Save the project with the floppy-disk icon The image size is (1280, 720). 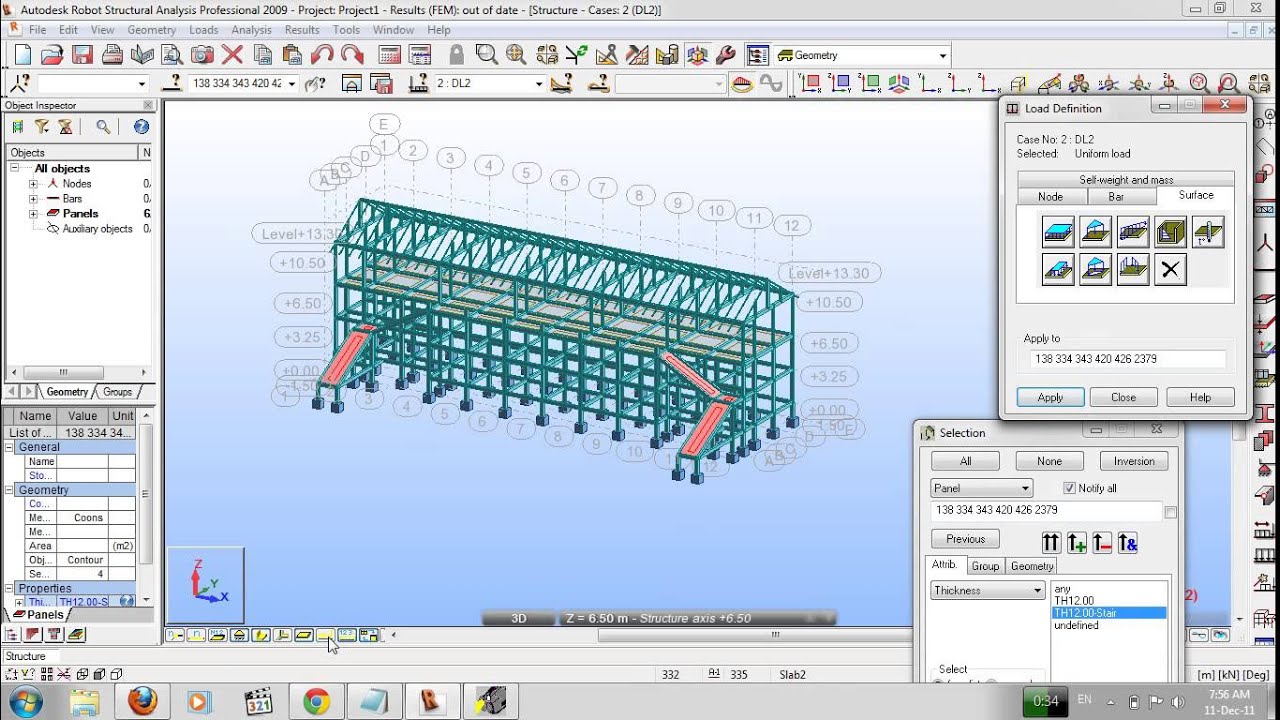point(82,55)
